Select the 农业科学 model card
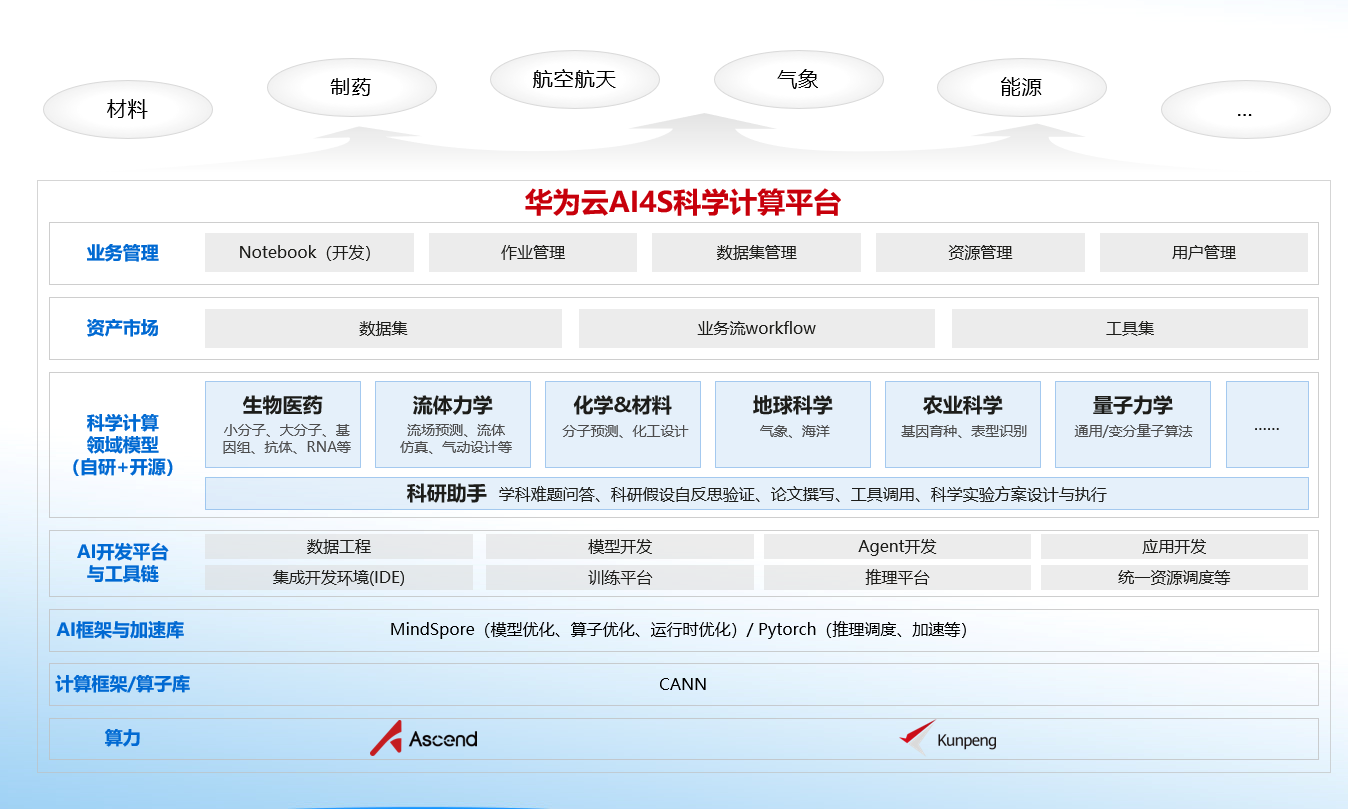The width and height of the screenshot is (1348, 809). (x=963, y=424)
